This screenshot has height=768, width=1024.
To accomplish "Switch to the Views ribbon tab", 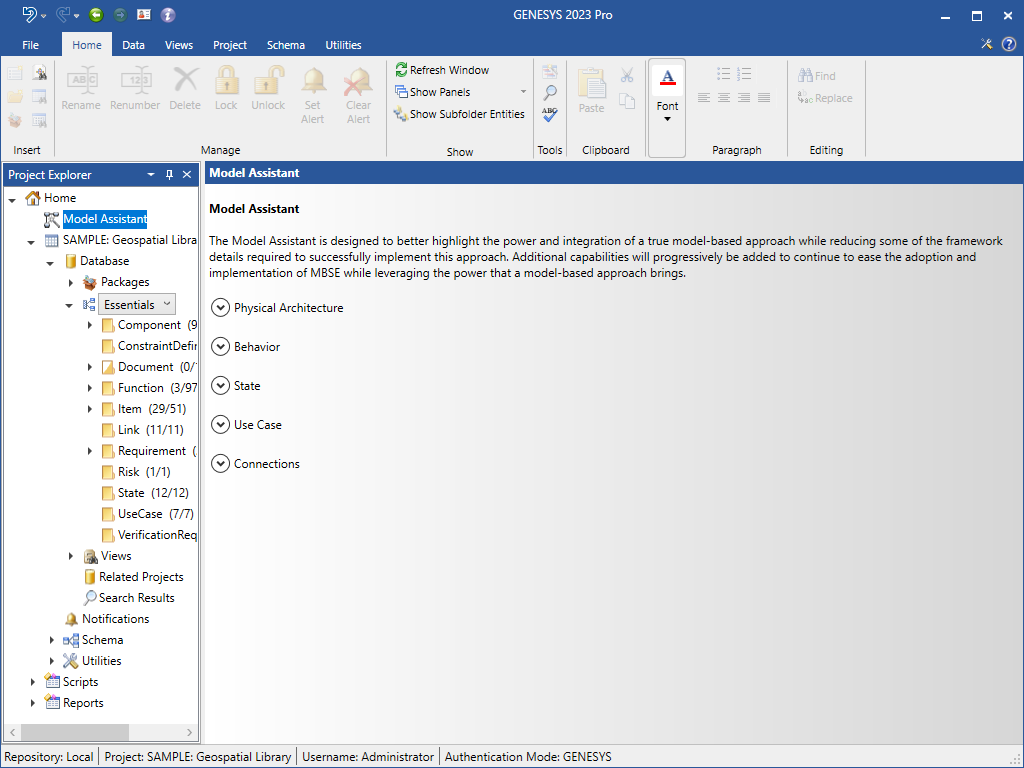I will (x=179, y=45).
